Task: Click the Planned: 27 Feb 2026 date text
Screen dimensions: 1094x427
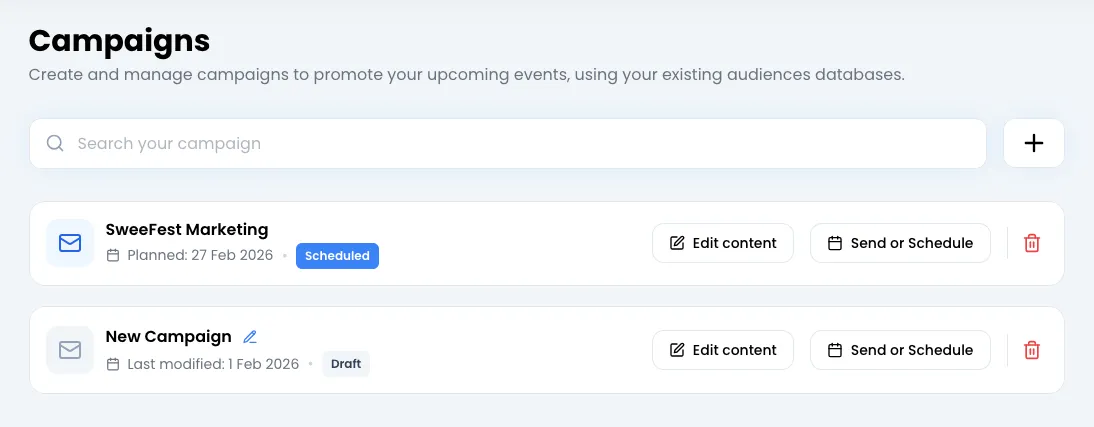Action: 200,255
